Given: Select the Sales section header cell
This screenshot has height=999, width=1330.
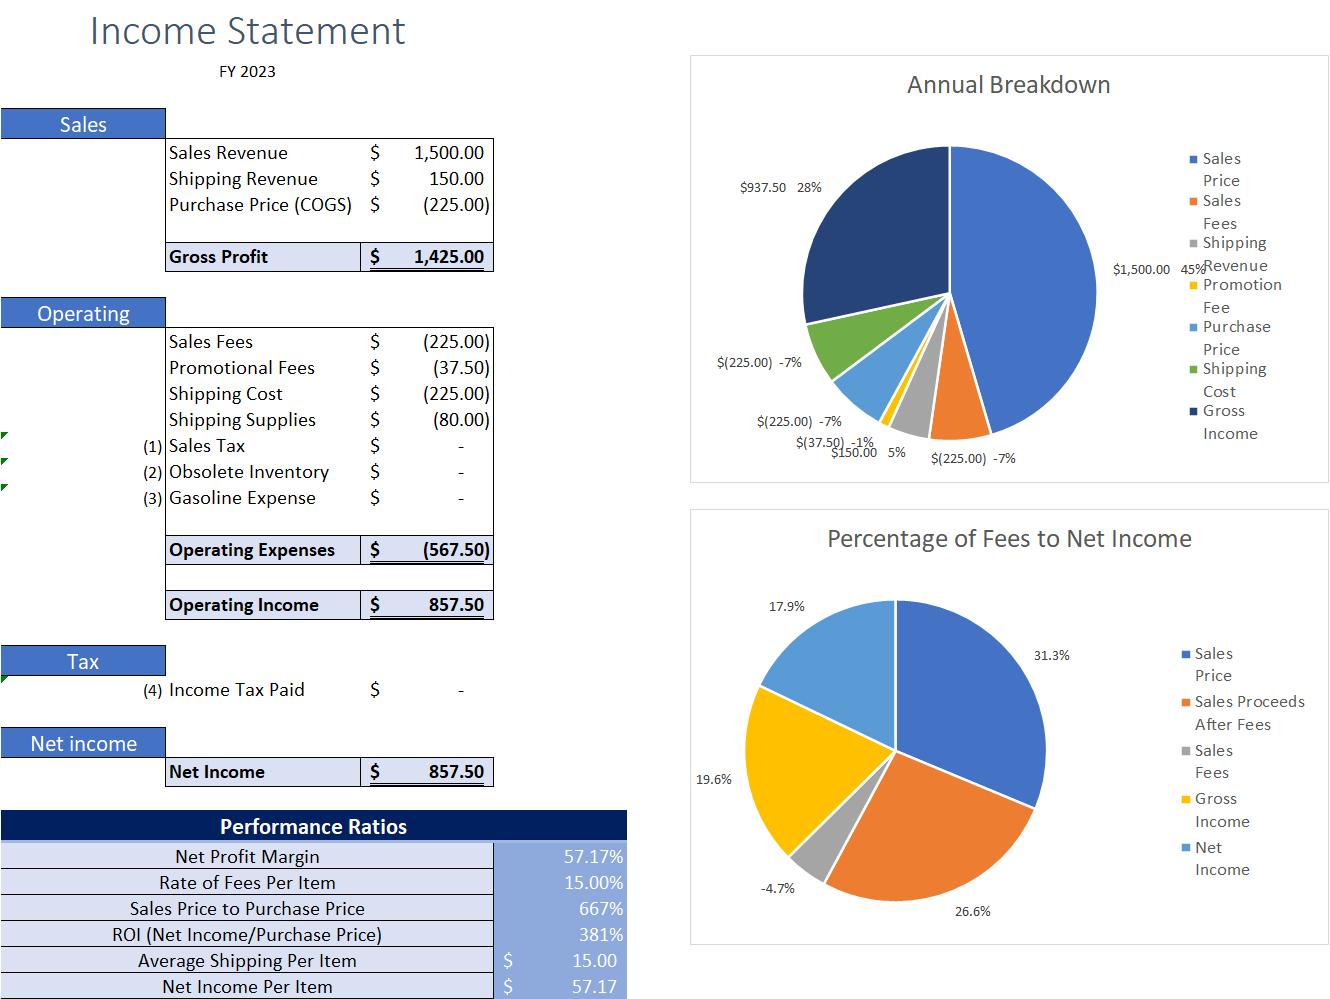Looking at the screenshot, I should [83, 123].
